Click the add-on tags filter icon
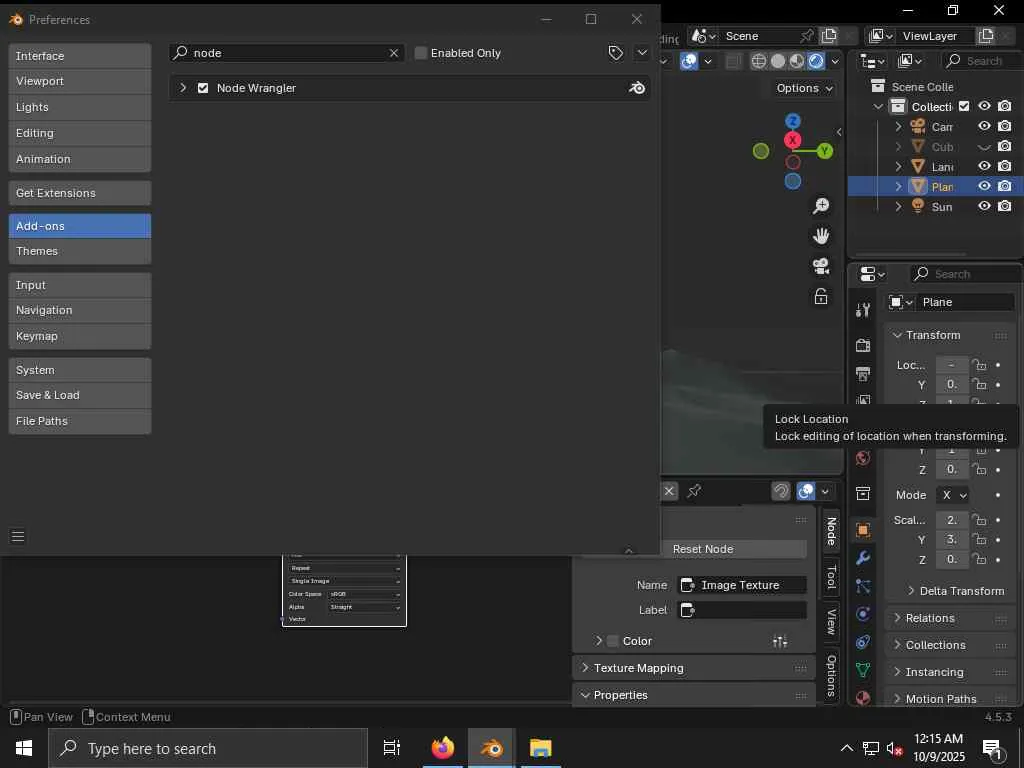Screen dimensions: 1024x768 pos(615,53)
